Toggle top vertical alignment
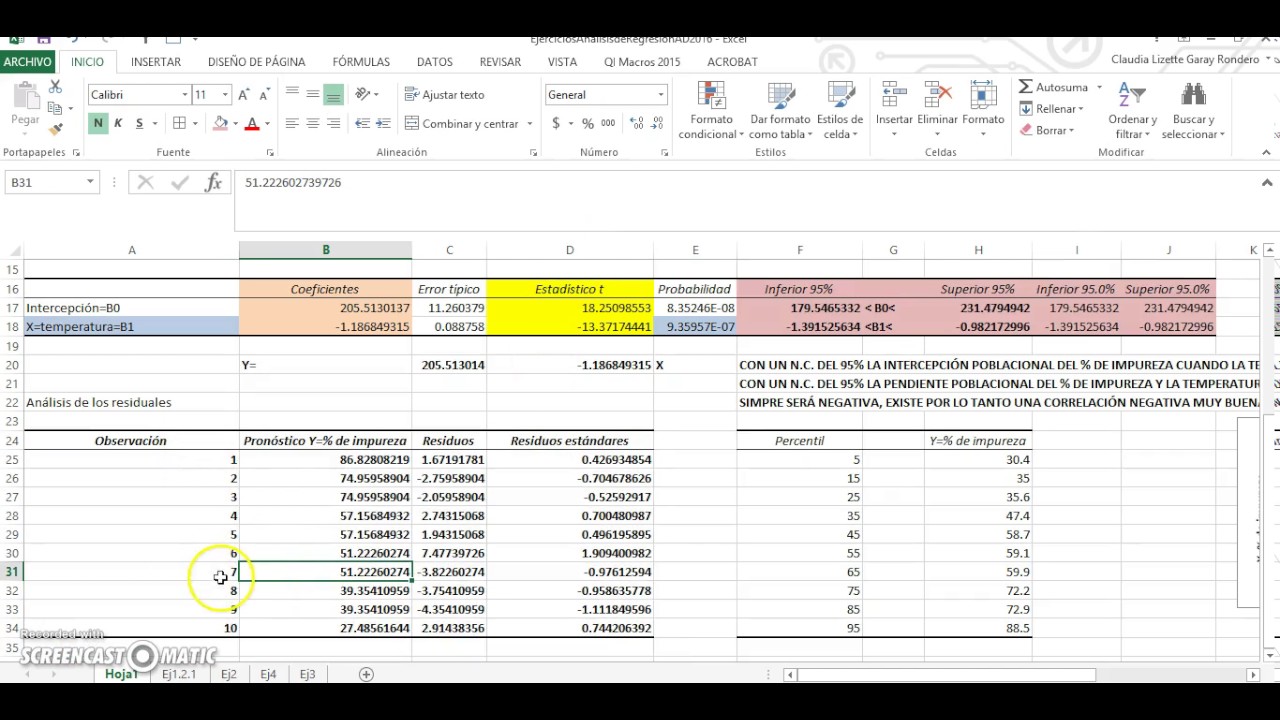 pyautogui.click(x=292, y=94)
